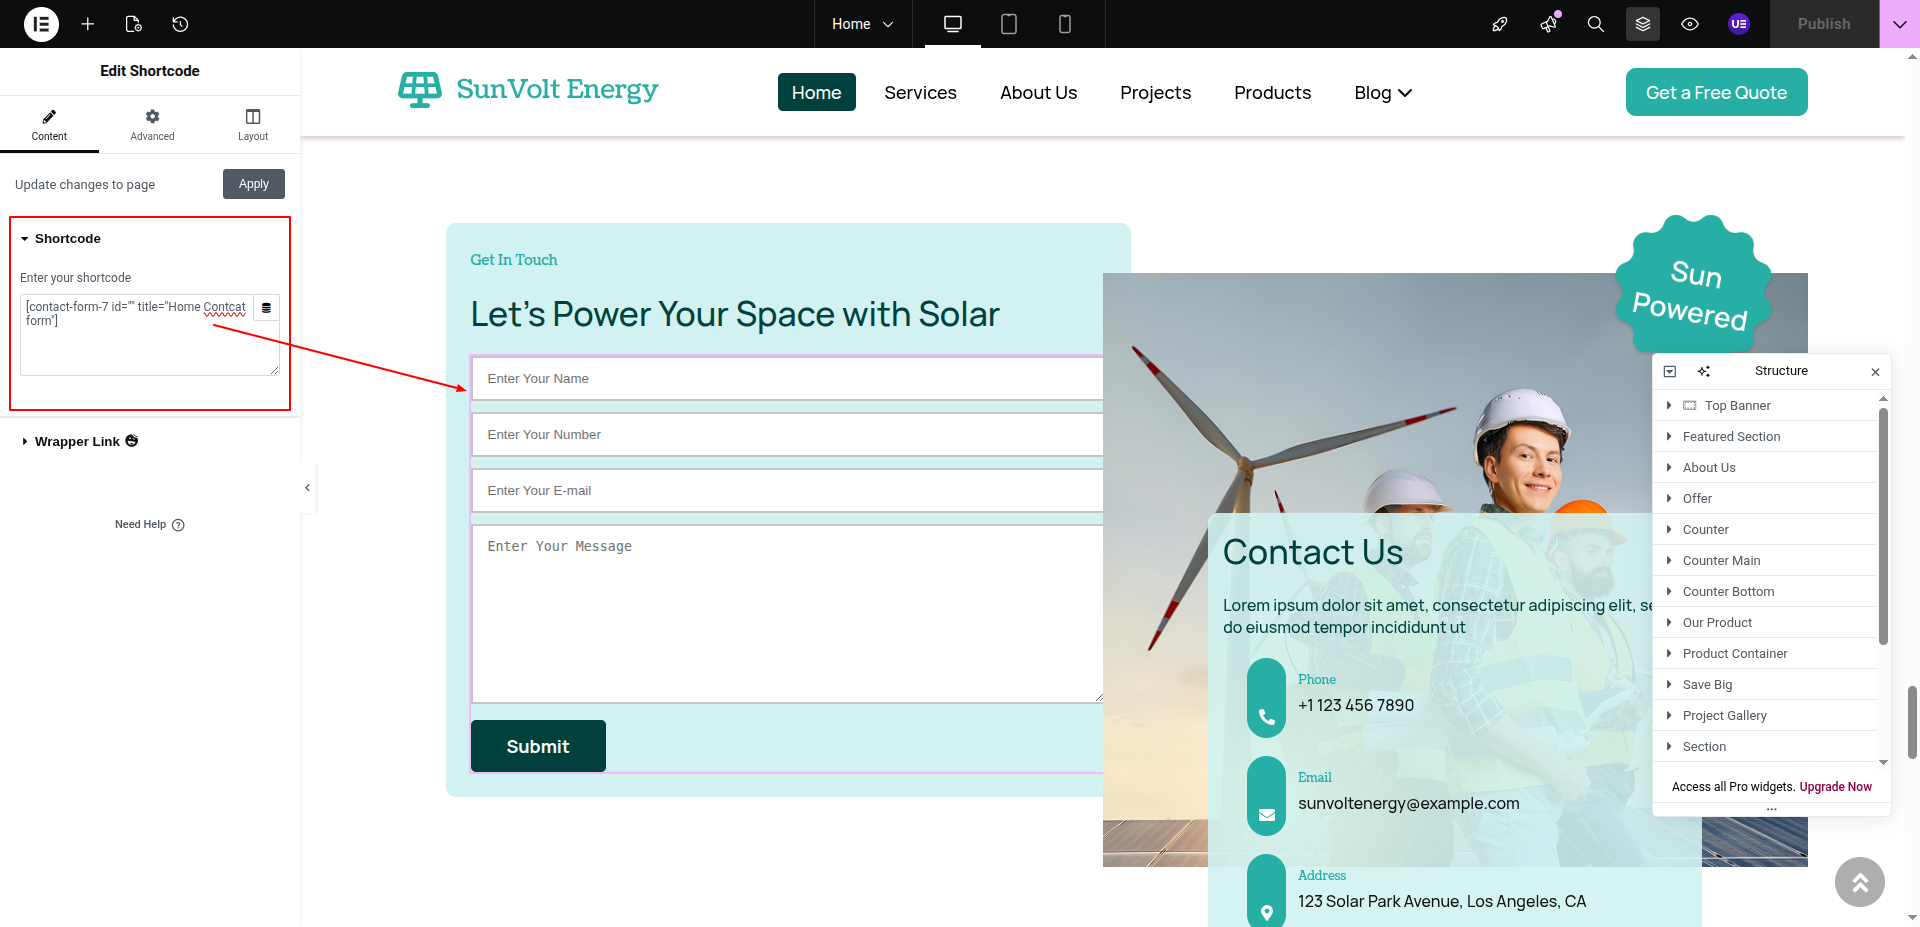Click the Enter Your Name field
Screen dimensions: 1920x927
point(786,379)
